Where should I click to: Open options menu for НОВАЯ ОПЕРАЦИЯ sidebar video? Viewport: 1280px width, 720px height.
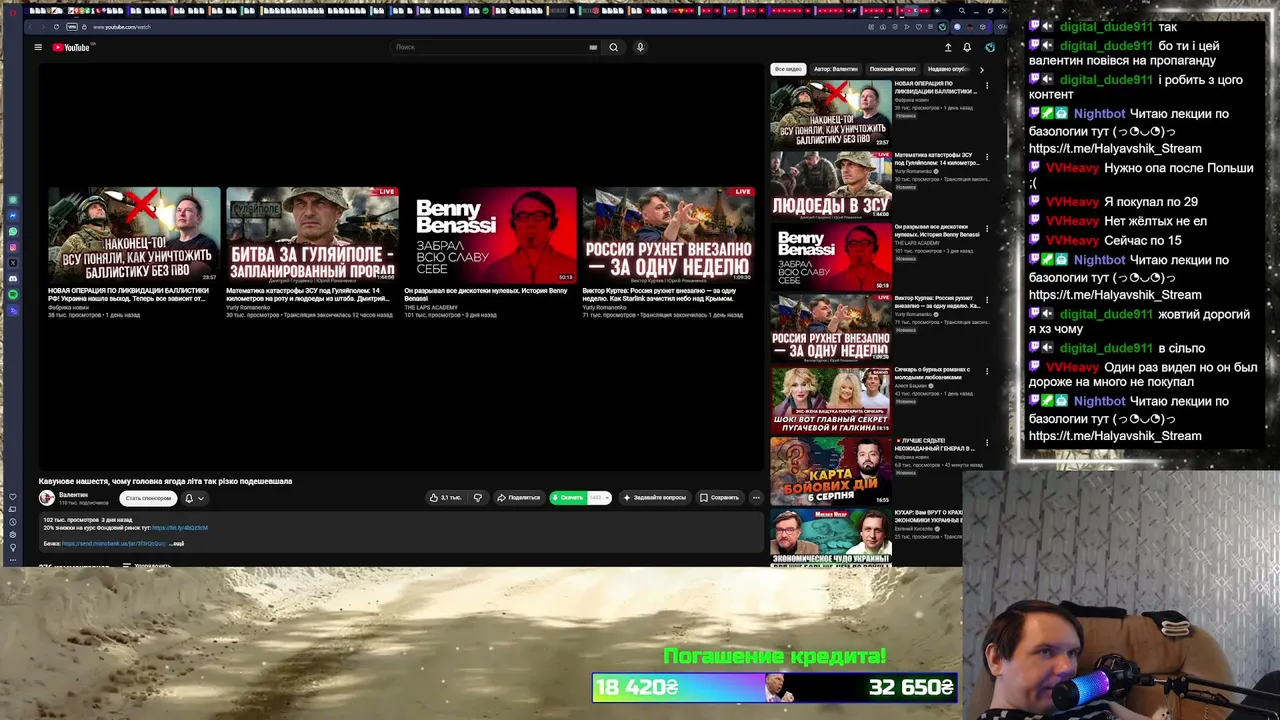[987, 86]
